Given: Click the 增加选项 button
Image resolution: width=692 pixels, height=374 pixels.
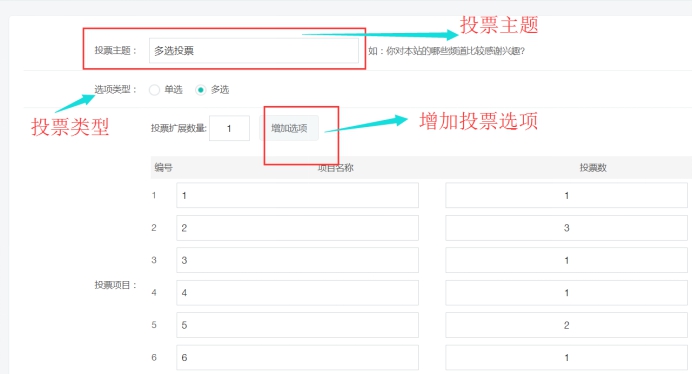Looking at the screenshot, I should [x=289, y=128].
